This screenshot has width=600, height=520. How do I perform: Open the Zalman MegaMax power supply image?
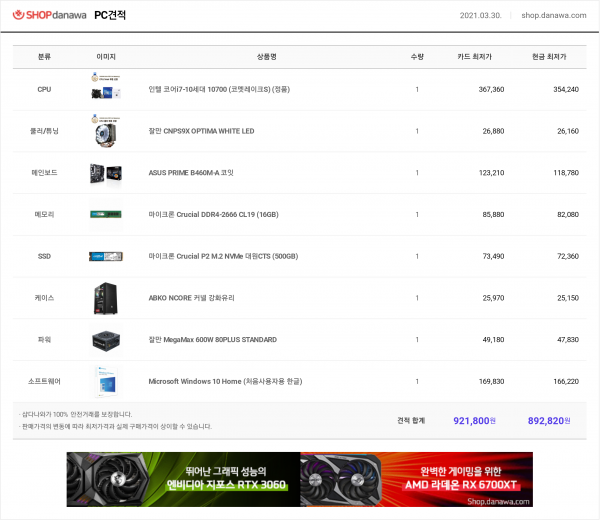point(106,340)
